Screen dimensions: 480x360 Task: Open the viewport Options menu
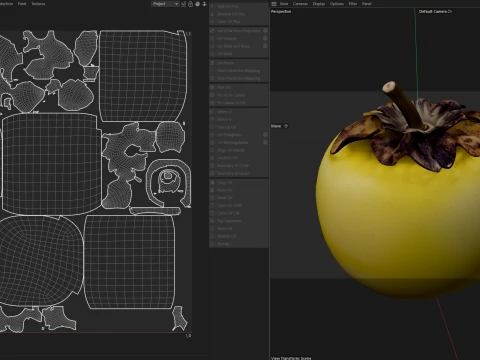(x=337, y=4)
